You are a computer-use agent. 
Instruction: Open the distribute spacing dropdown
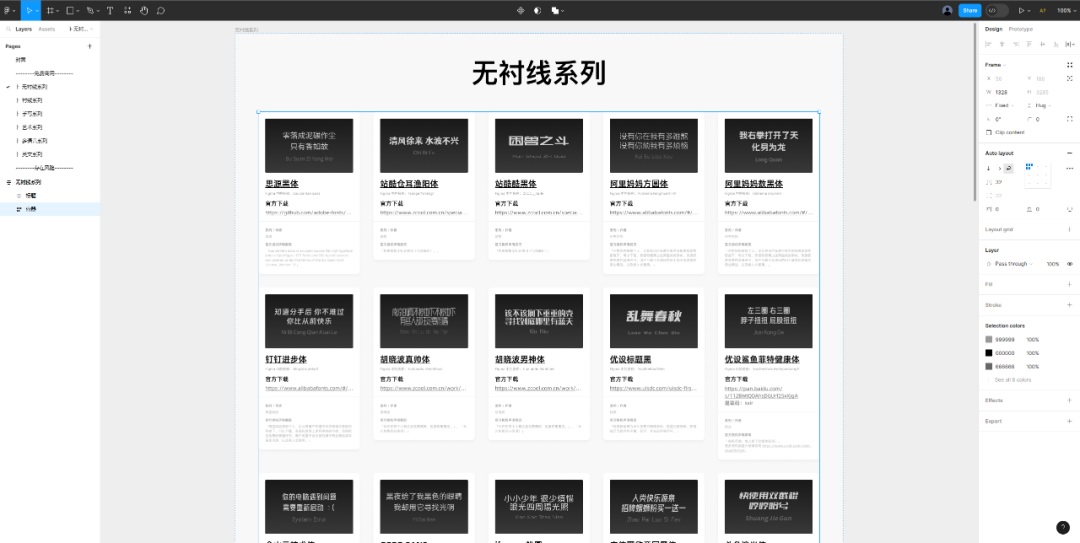pyautogui.click(x=1070, y=44)
